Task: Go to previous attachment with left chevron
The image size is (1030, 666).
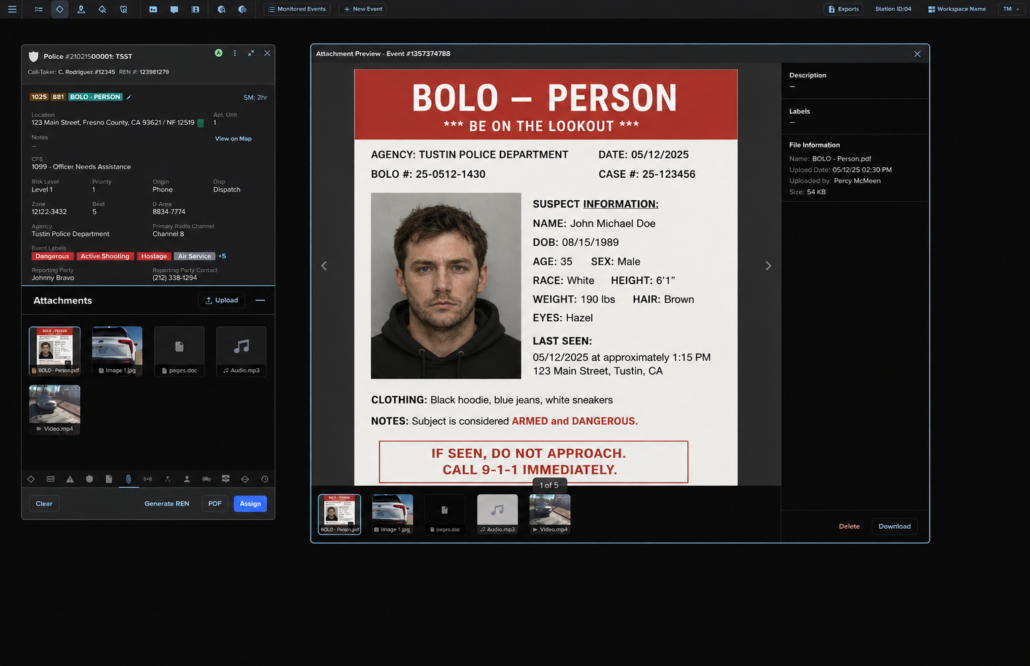Action: (x=324, y=266)
